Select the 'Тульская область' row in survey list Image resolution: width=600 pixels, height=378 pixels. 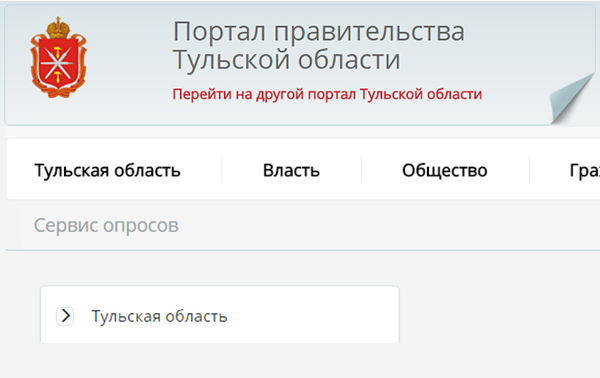pyautogui.click(x=220, y=315)
